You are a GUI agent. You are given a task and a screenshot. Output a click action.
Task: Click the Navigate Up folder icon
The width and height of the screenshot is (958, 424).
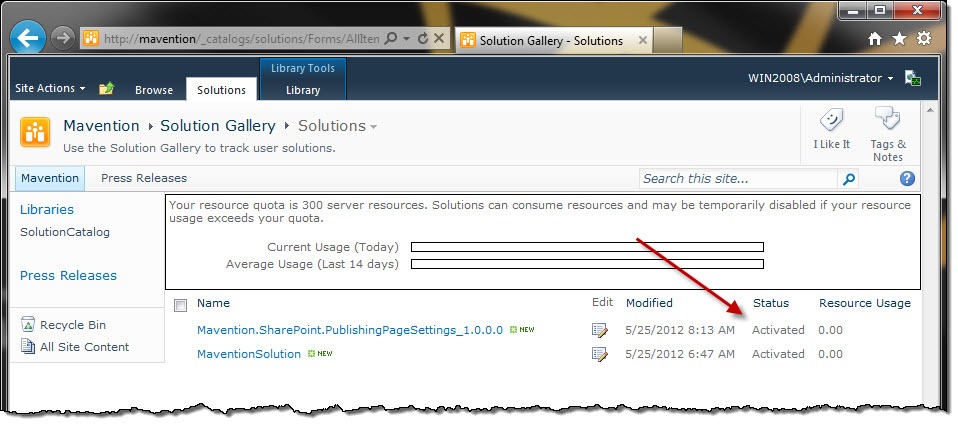[x=107, y=89]
